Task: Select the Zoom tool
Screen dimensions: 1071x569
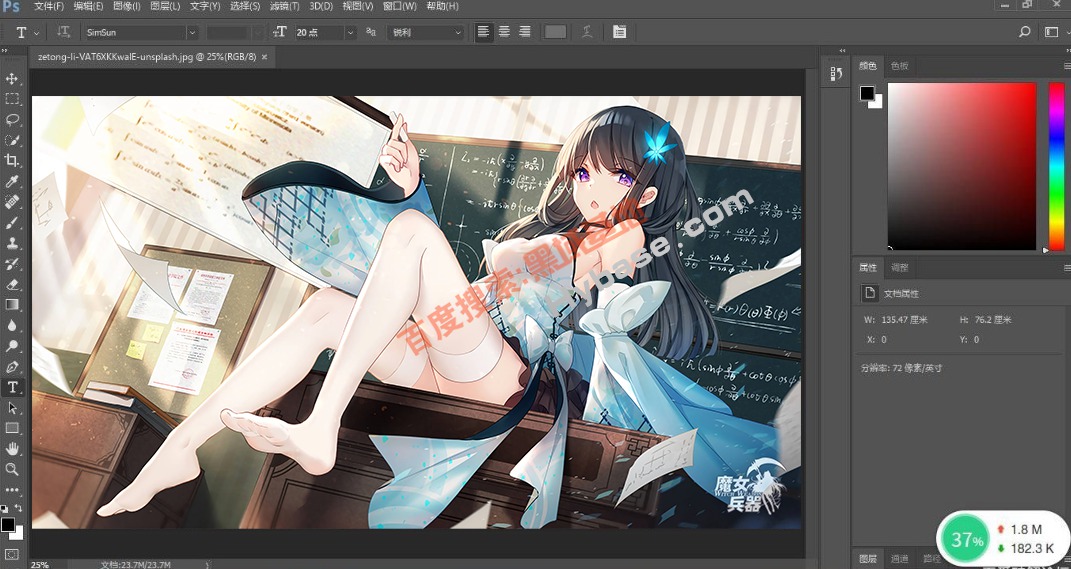Action: click(x=12, y=469)
